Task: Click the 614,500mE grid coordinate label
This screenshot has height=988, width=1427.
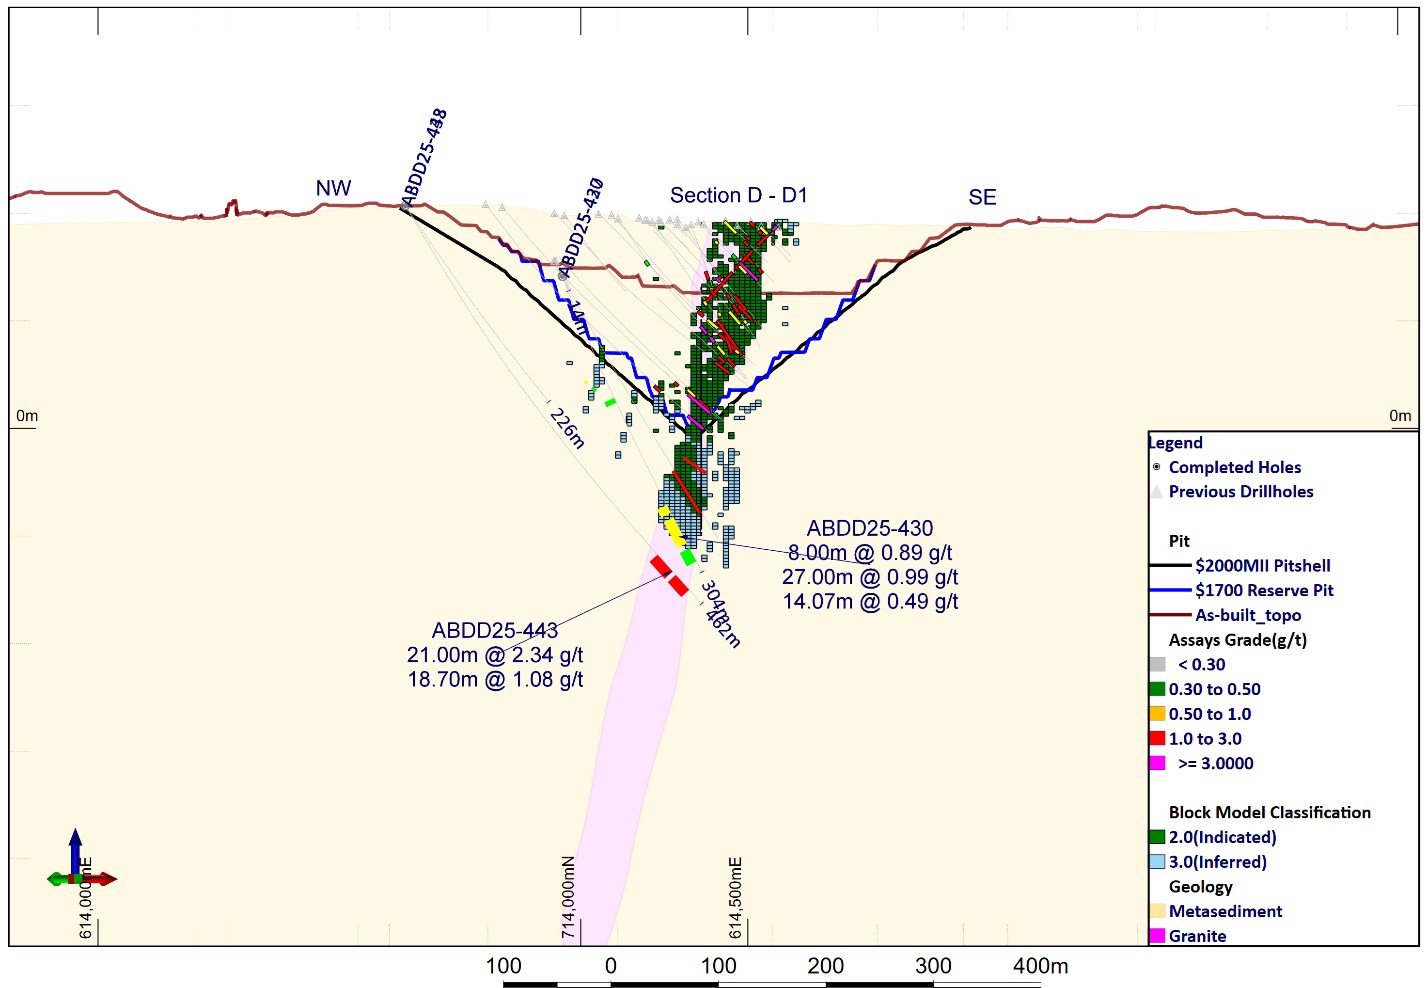Action: pyautogui.click(x=736, y=897)
